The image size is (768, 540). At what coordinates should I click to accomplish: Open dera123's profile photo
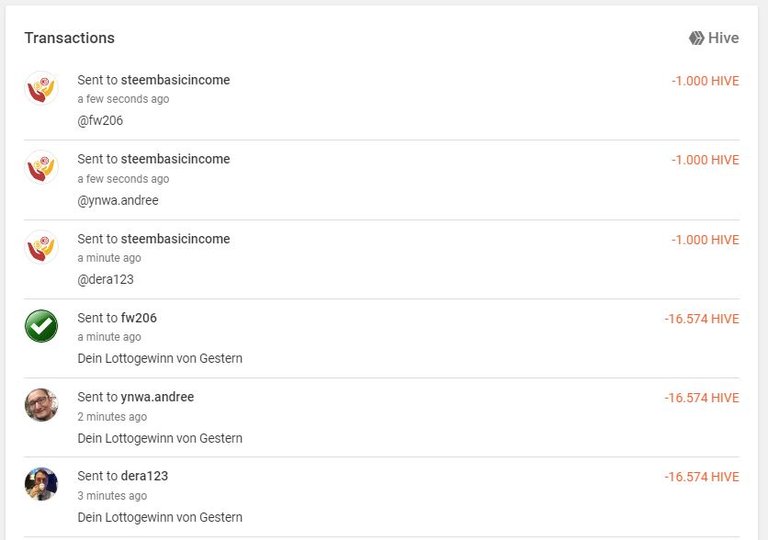click(42, 484)
